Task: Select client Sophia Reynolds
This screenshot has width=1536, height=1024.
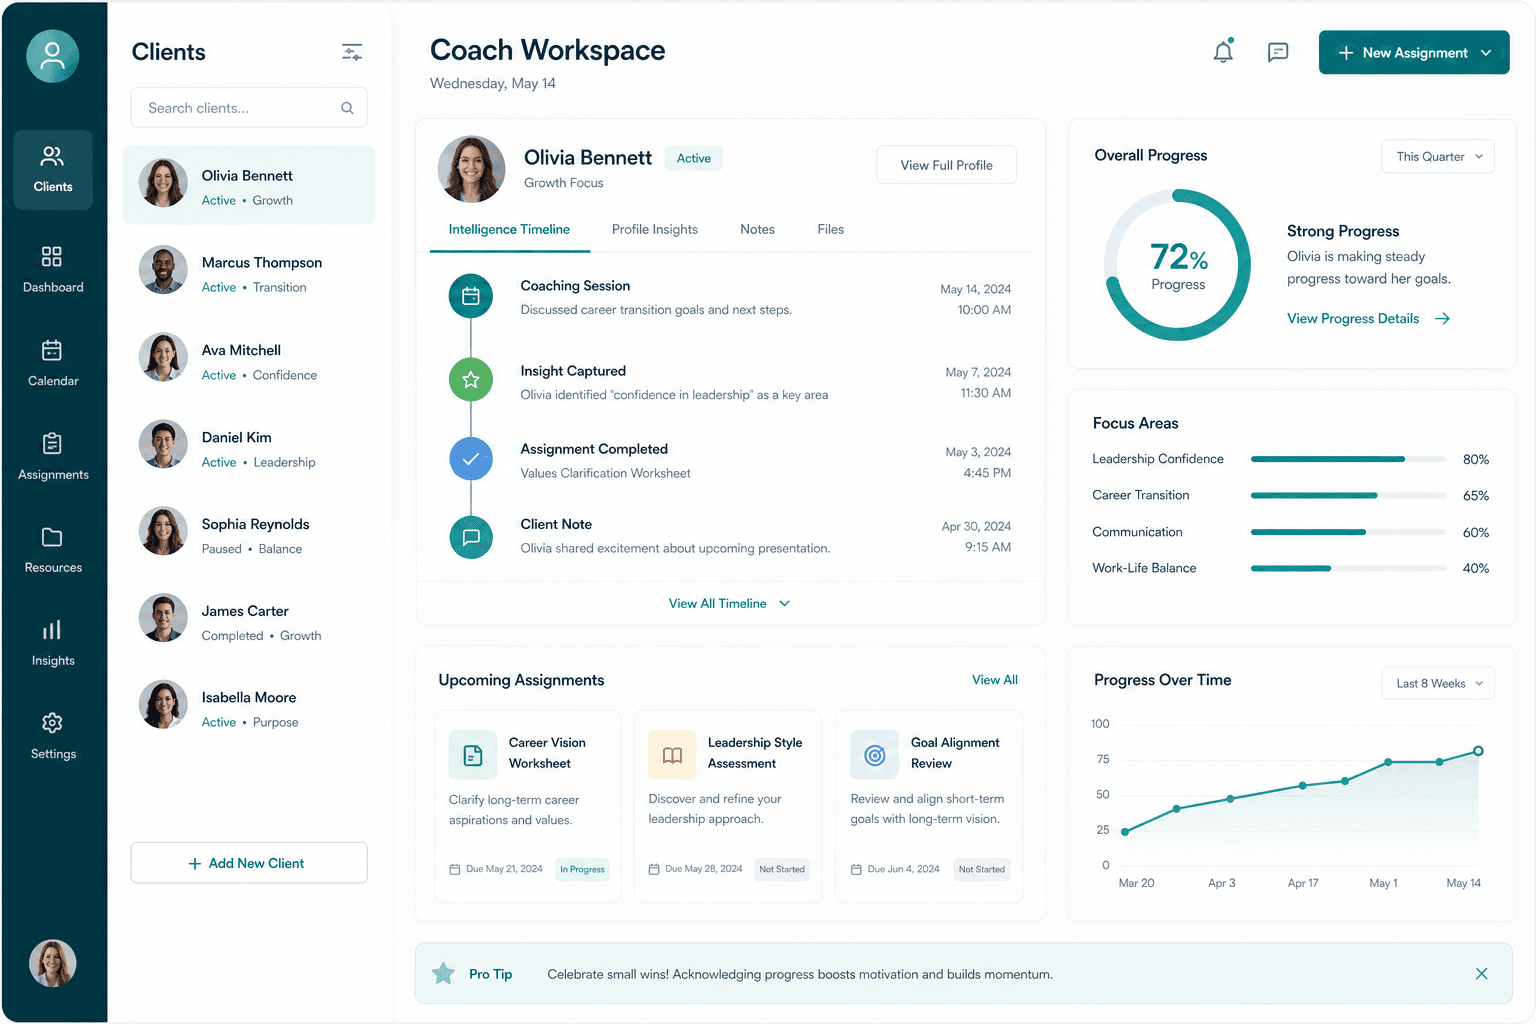Action: coord(249,534)
